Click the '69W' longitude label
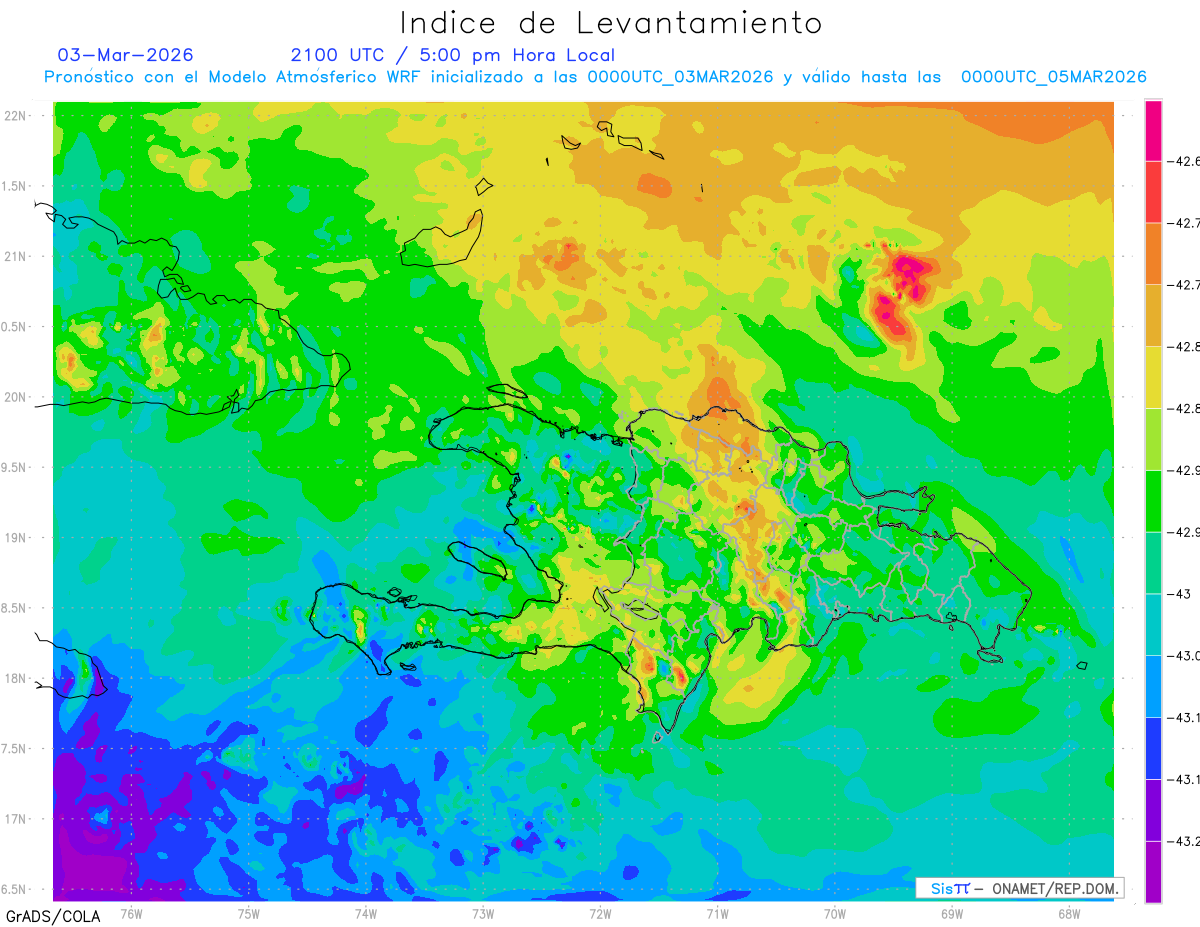 coord(952,912)
